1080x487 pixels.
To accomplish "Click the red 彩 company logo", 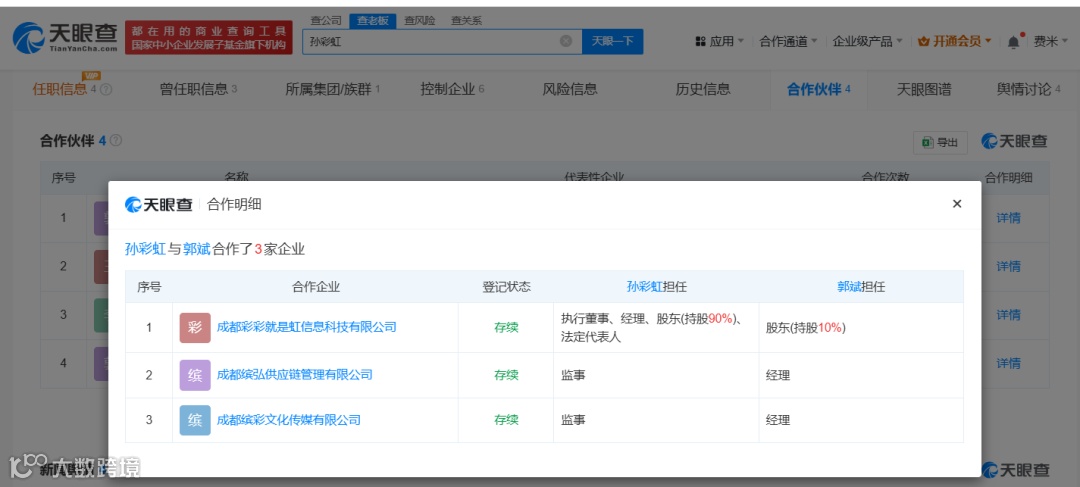I will 195,328.
